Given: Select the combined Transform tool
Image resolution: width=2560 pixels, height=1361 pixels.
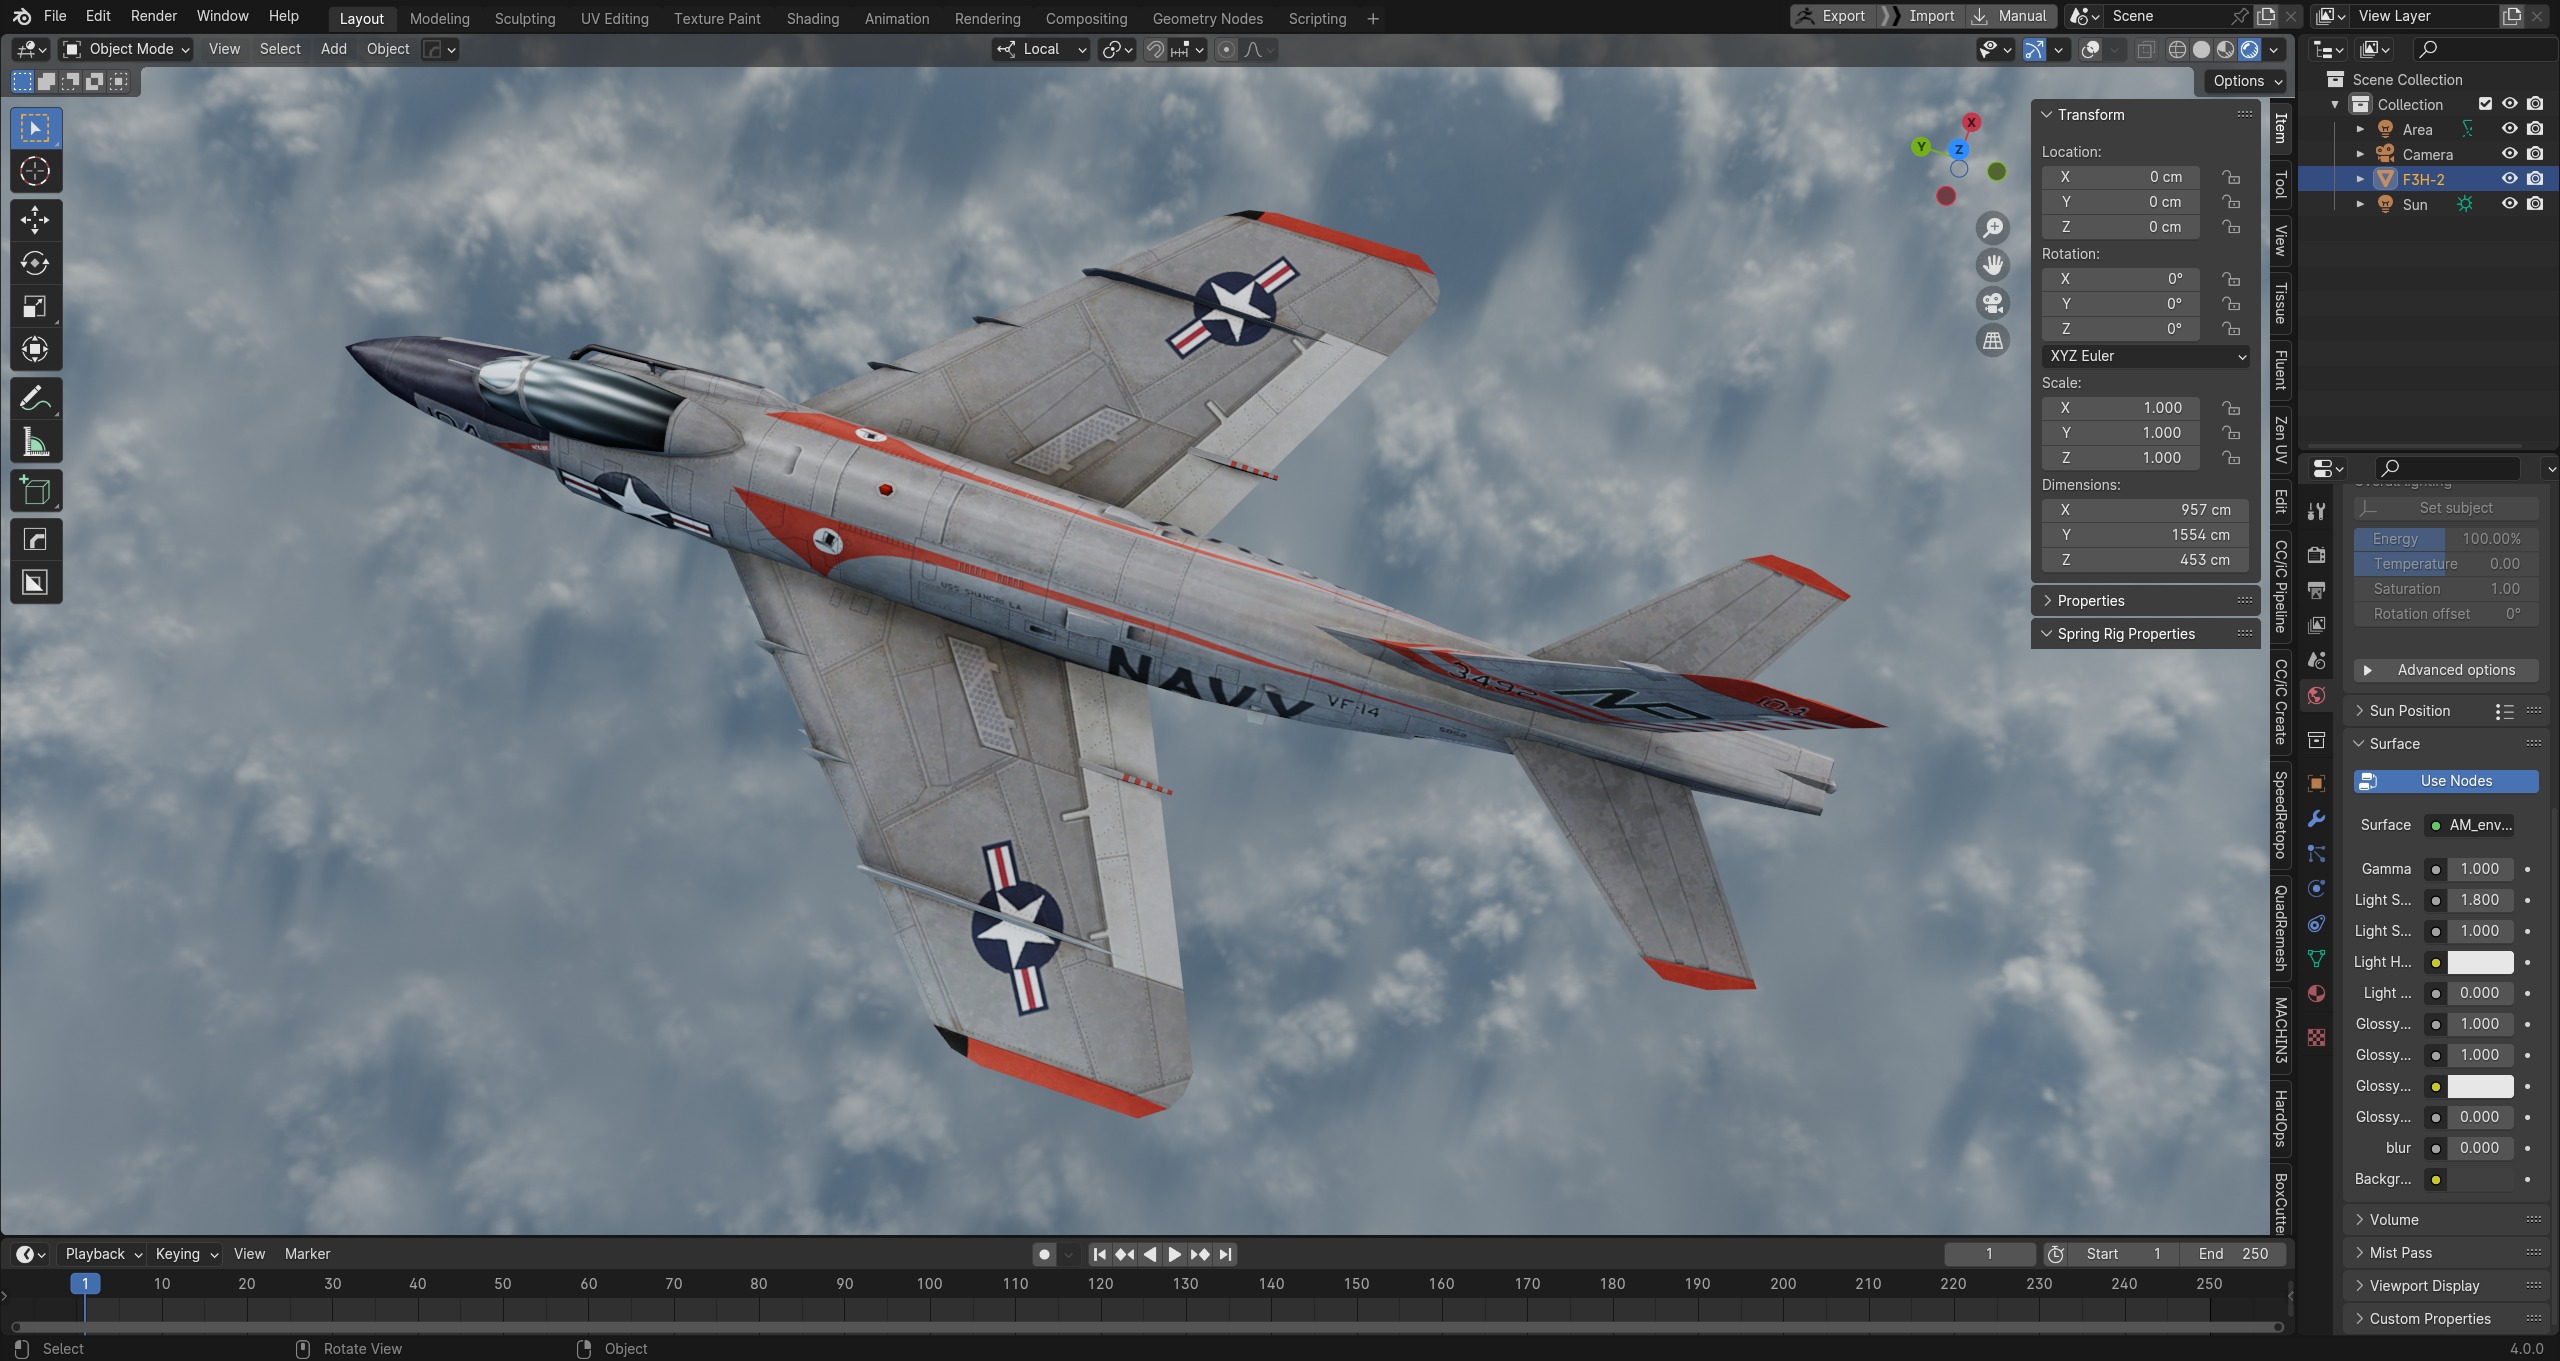Looking at the screenshot, I should 35,349.
